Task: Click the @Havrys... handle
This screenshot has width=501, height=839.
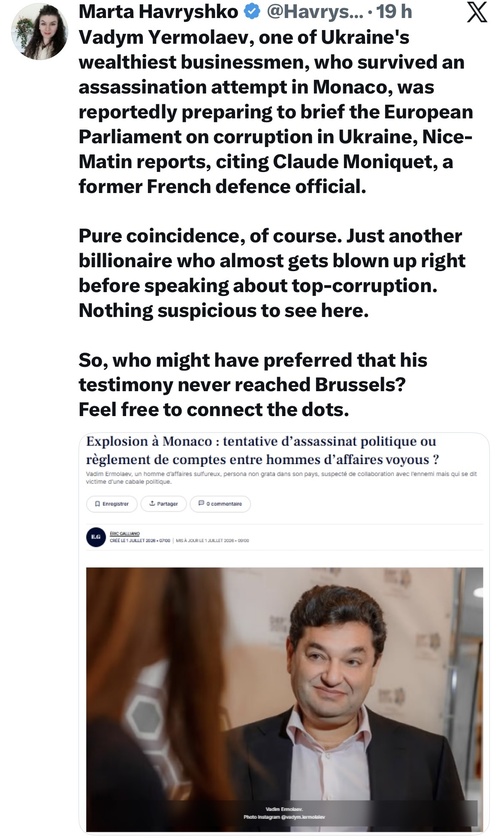Action: (315, 11)
